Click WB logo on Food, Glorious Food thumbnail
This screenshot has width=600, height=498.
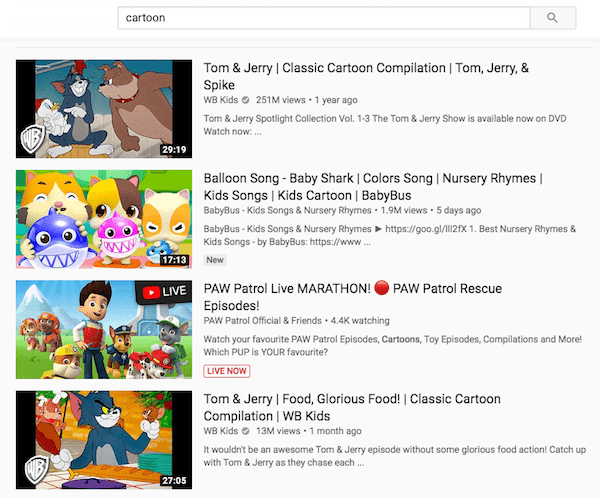point(32,470)
